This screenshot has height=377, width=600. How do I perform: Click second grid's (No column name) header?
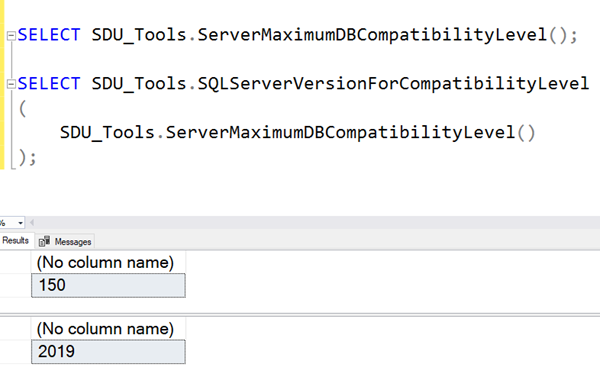click(x=108, y=329)
